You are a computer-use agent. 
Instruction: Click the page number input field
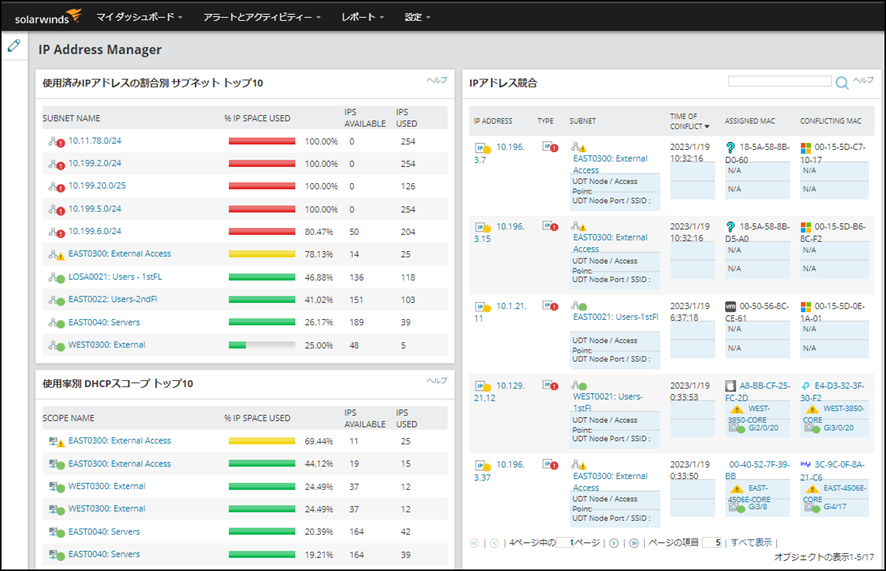566,543
